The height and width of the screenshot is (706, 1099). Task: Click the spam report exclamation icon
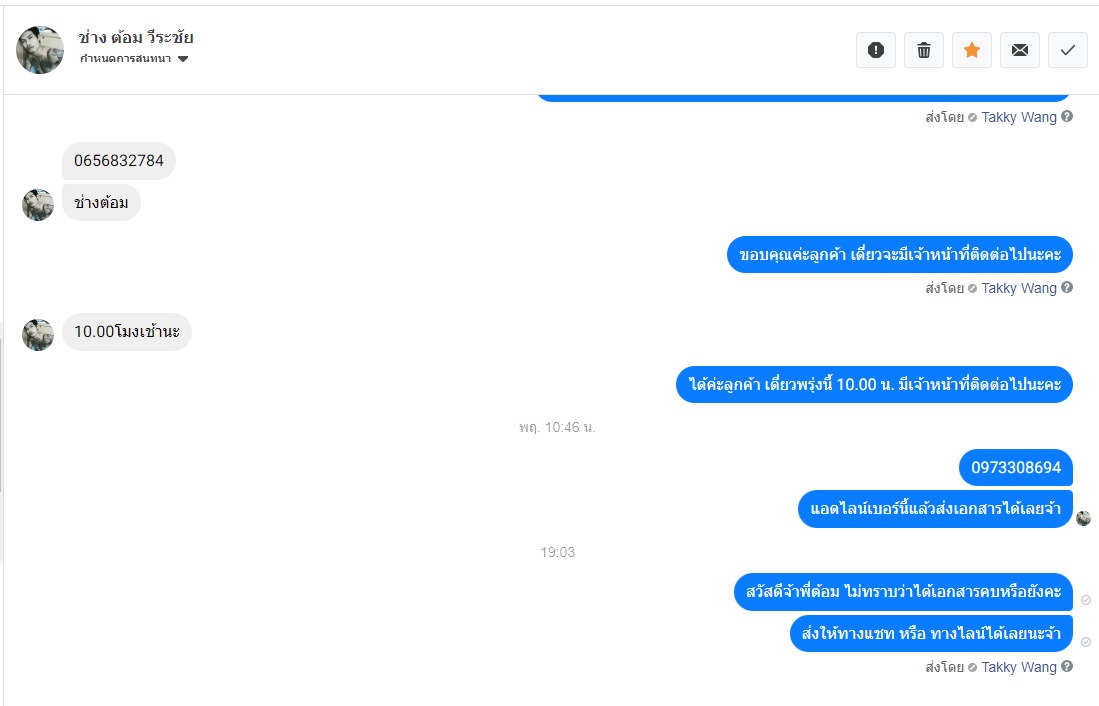[875, 50]
